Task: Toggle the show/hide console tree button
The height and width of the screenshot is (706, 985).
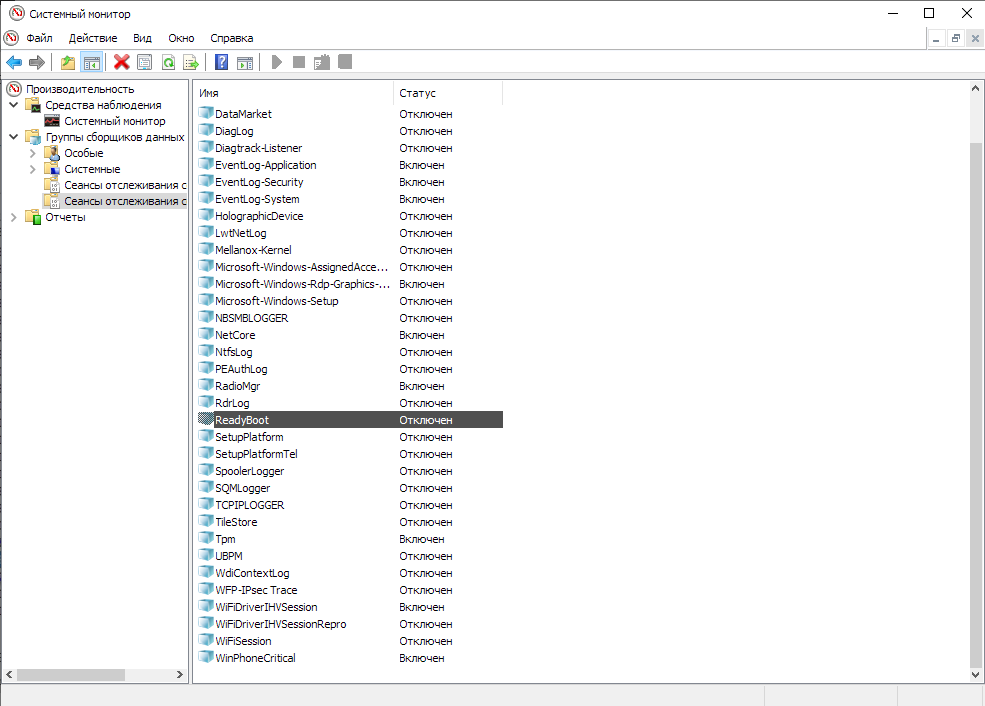Action: click(x=92, y=62)
